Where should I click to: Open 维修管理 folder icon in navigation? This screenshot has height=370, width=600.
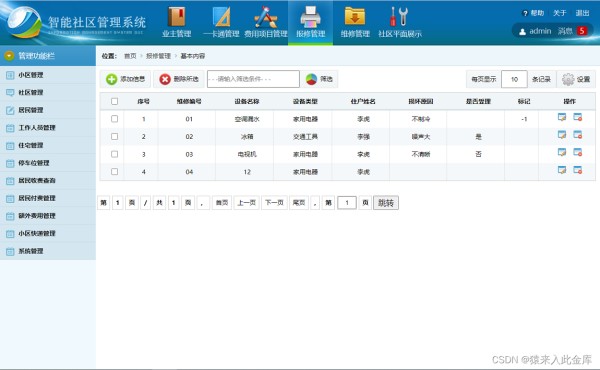coord(355,23)
